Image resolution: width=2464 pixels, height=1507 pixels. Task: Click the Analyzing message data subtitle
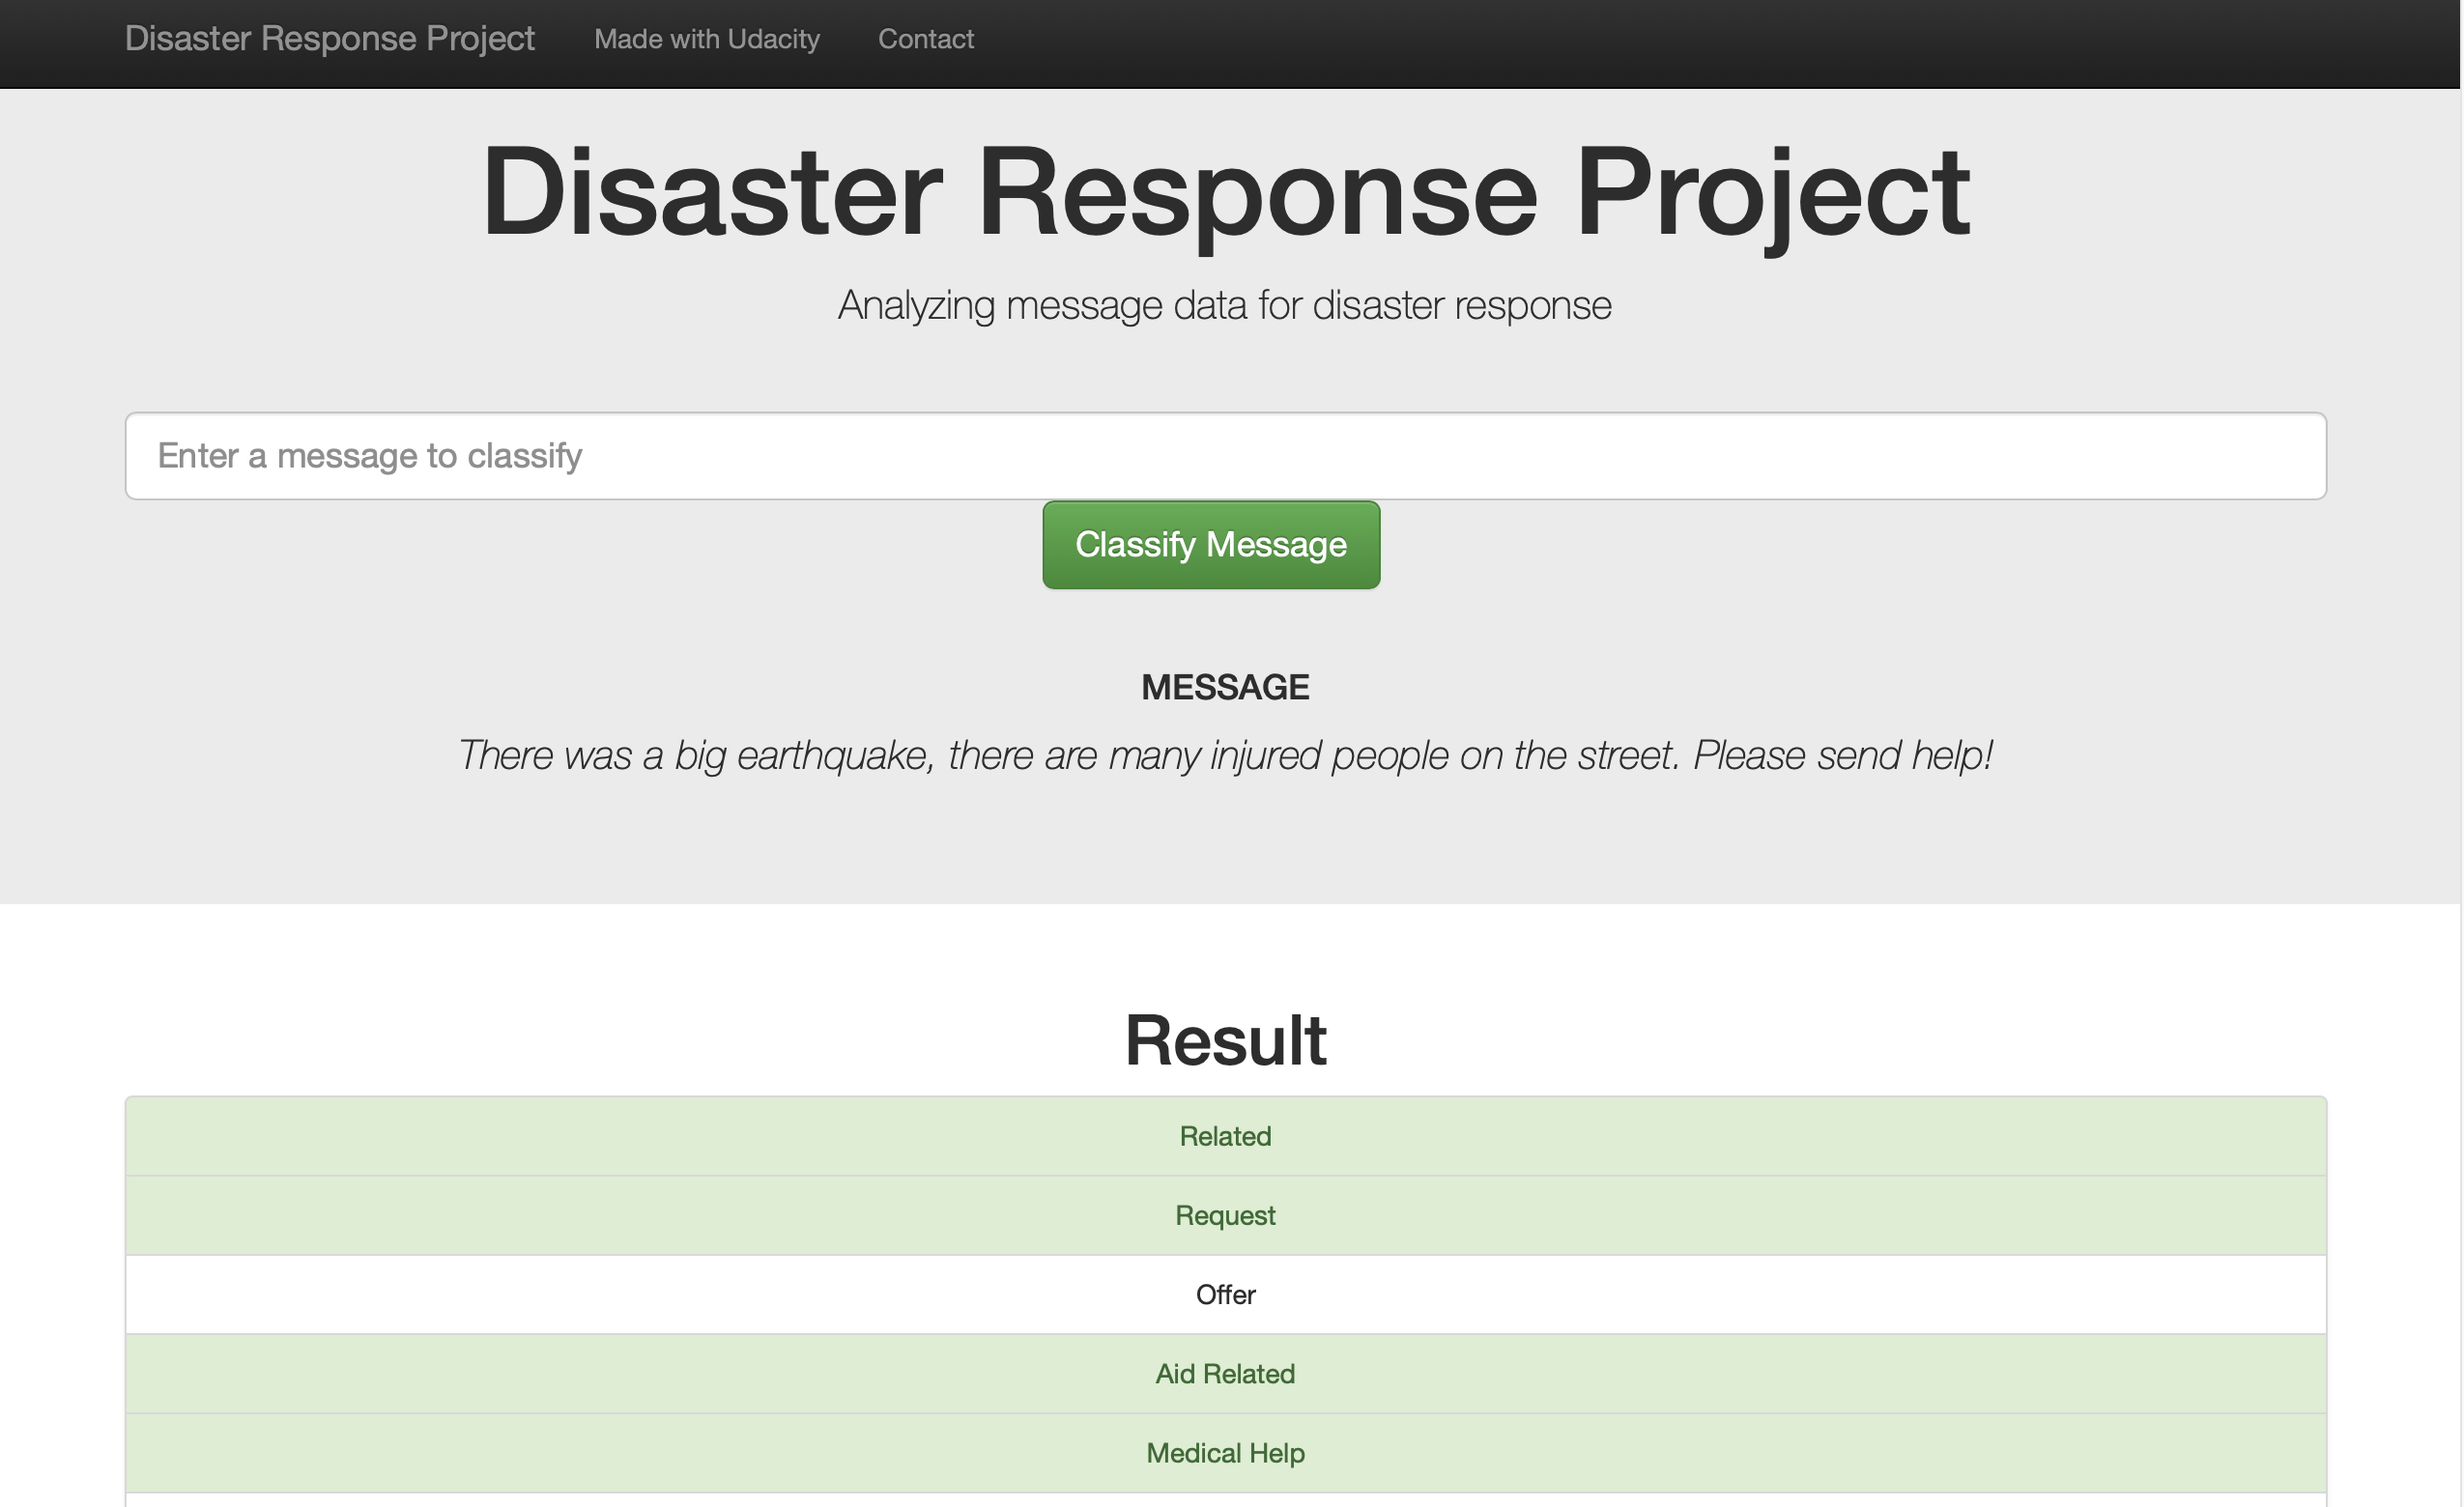[x=1225, y=305]
